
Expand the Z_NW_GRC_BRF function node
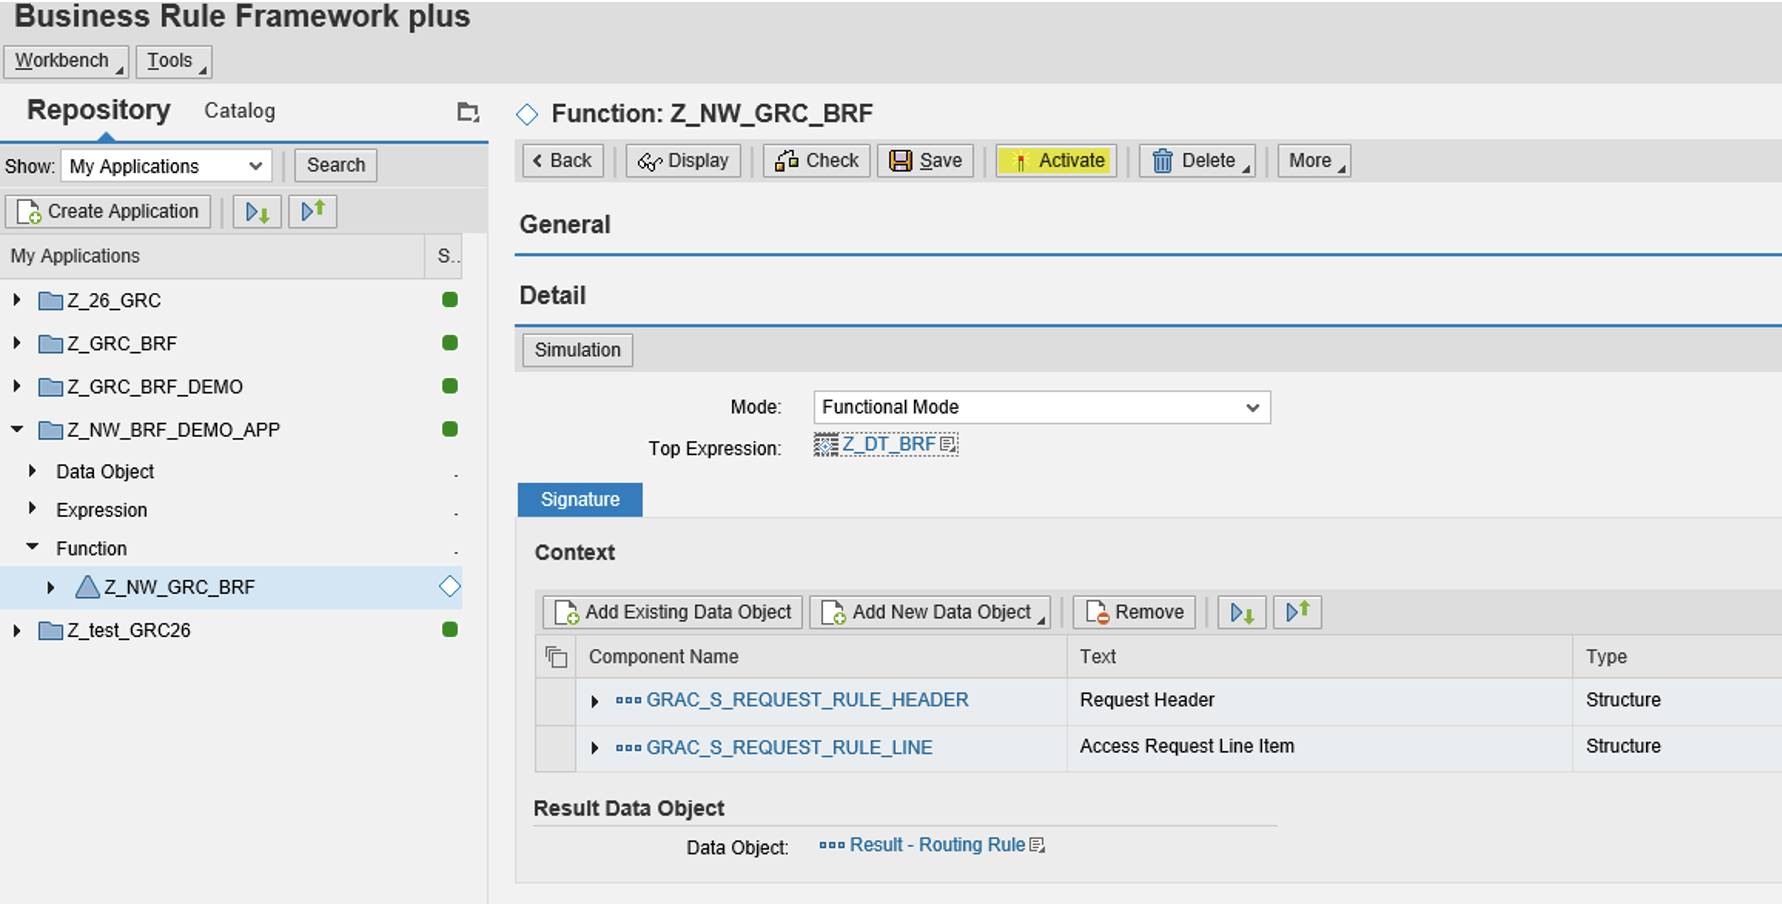point(50,587)
